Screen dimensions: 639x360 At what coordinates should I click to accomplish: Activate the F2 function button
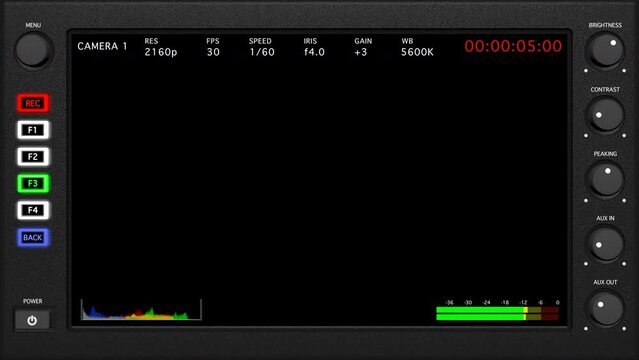coord(33,157)
